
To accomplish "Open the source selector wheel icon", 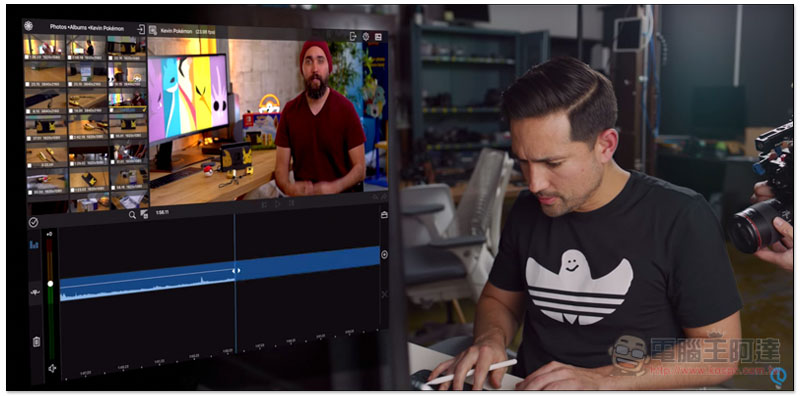I will point(29,26).
